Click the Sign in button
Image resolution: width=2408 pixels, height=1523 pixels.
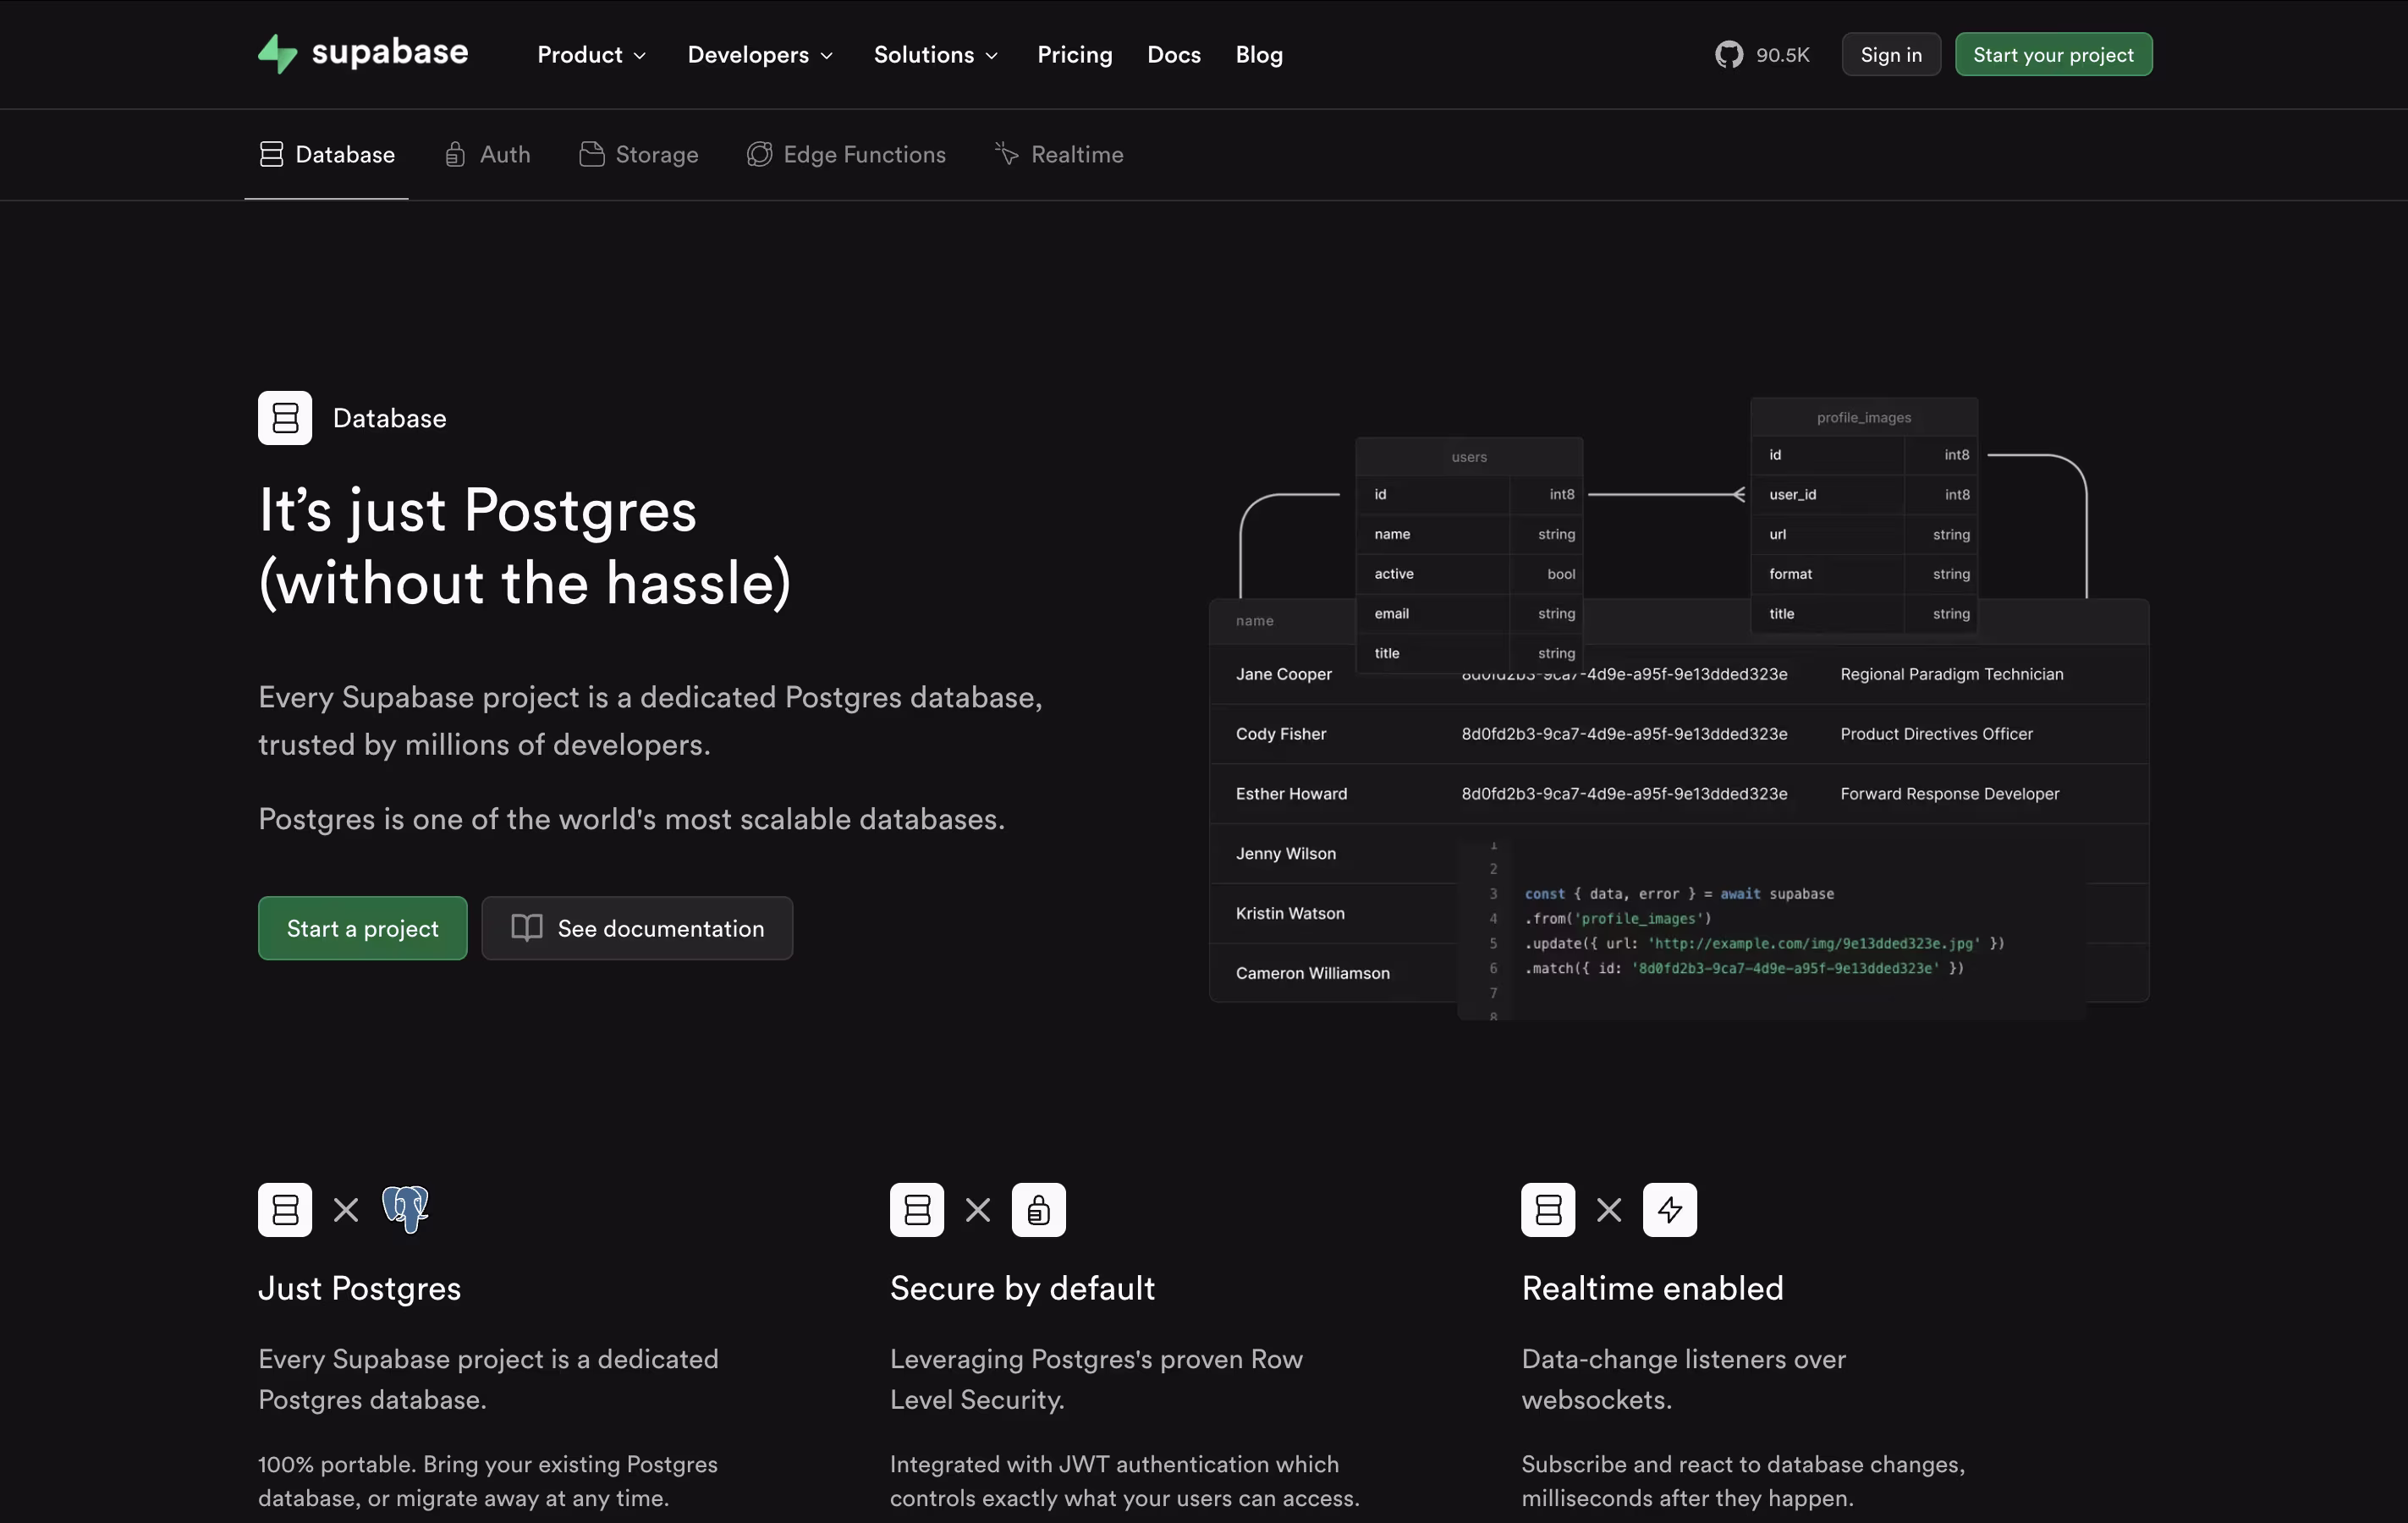click(1891, 54)
